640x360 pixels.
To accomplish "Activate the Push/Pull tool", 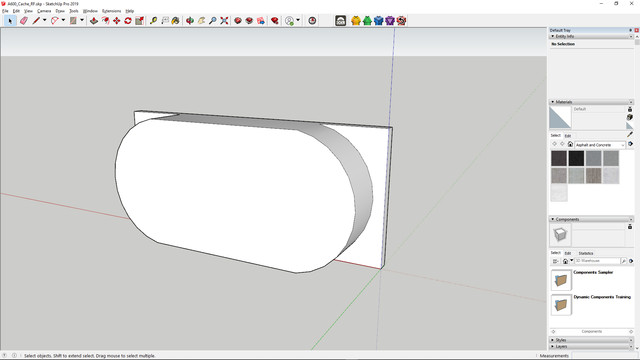I will pos(94,20).
